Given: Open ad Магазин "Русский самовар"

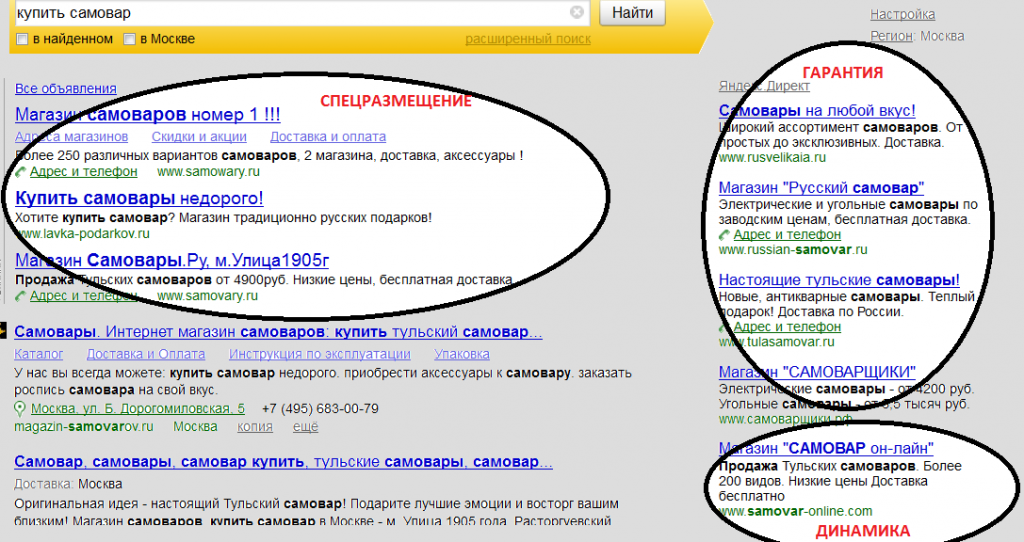Looking at the screenshot, I should tap(821, 187).
